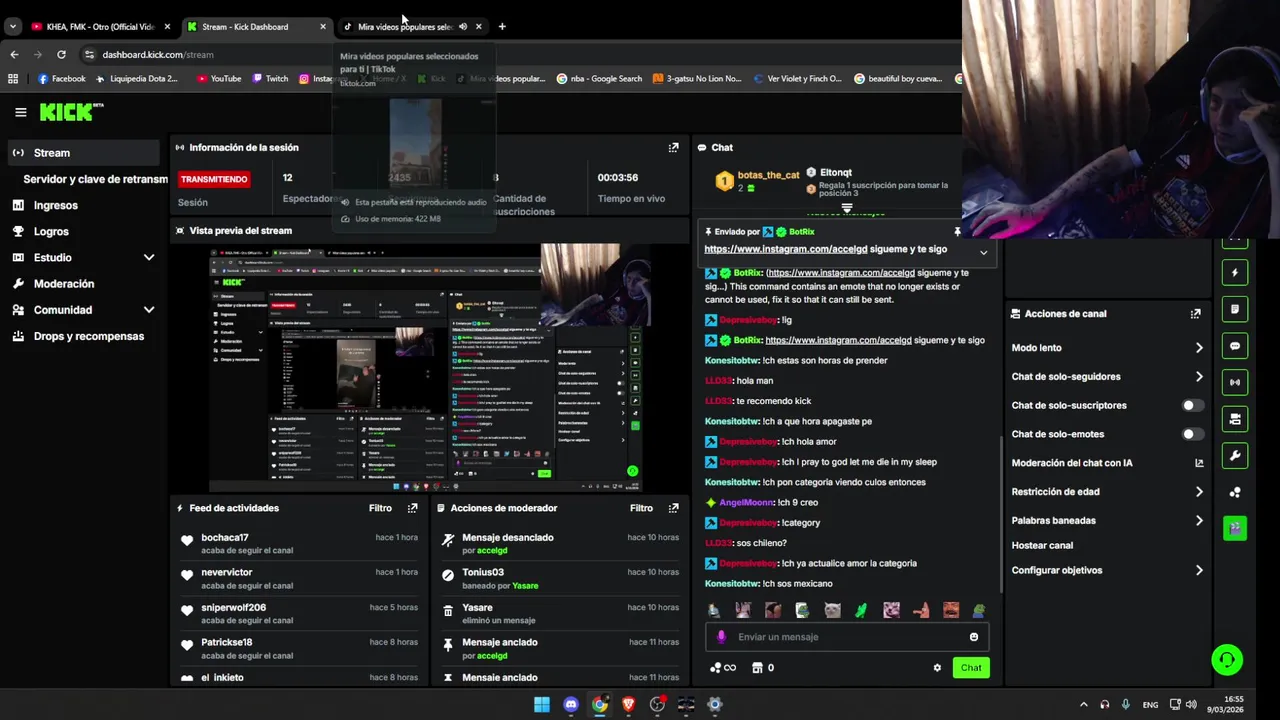Viewport: 1280px width, 720px height.
Task: Expand Restricción de edad options
Action: [1199, 492]
